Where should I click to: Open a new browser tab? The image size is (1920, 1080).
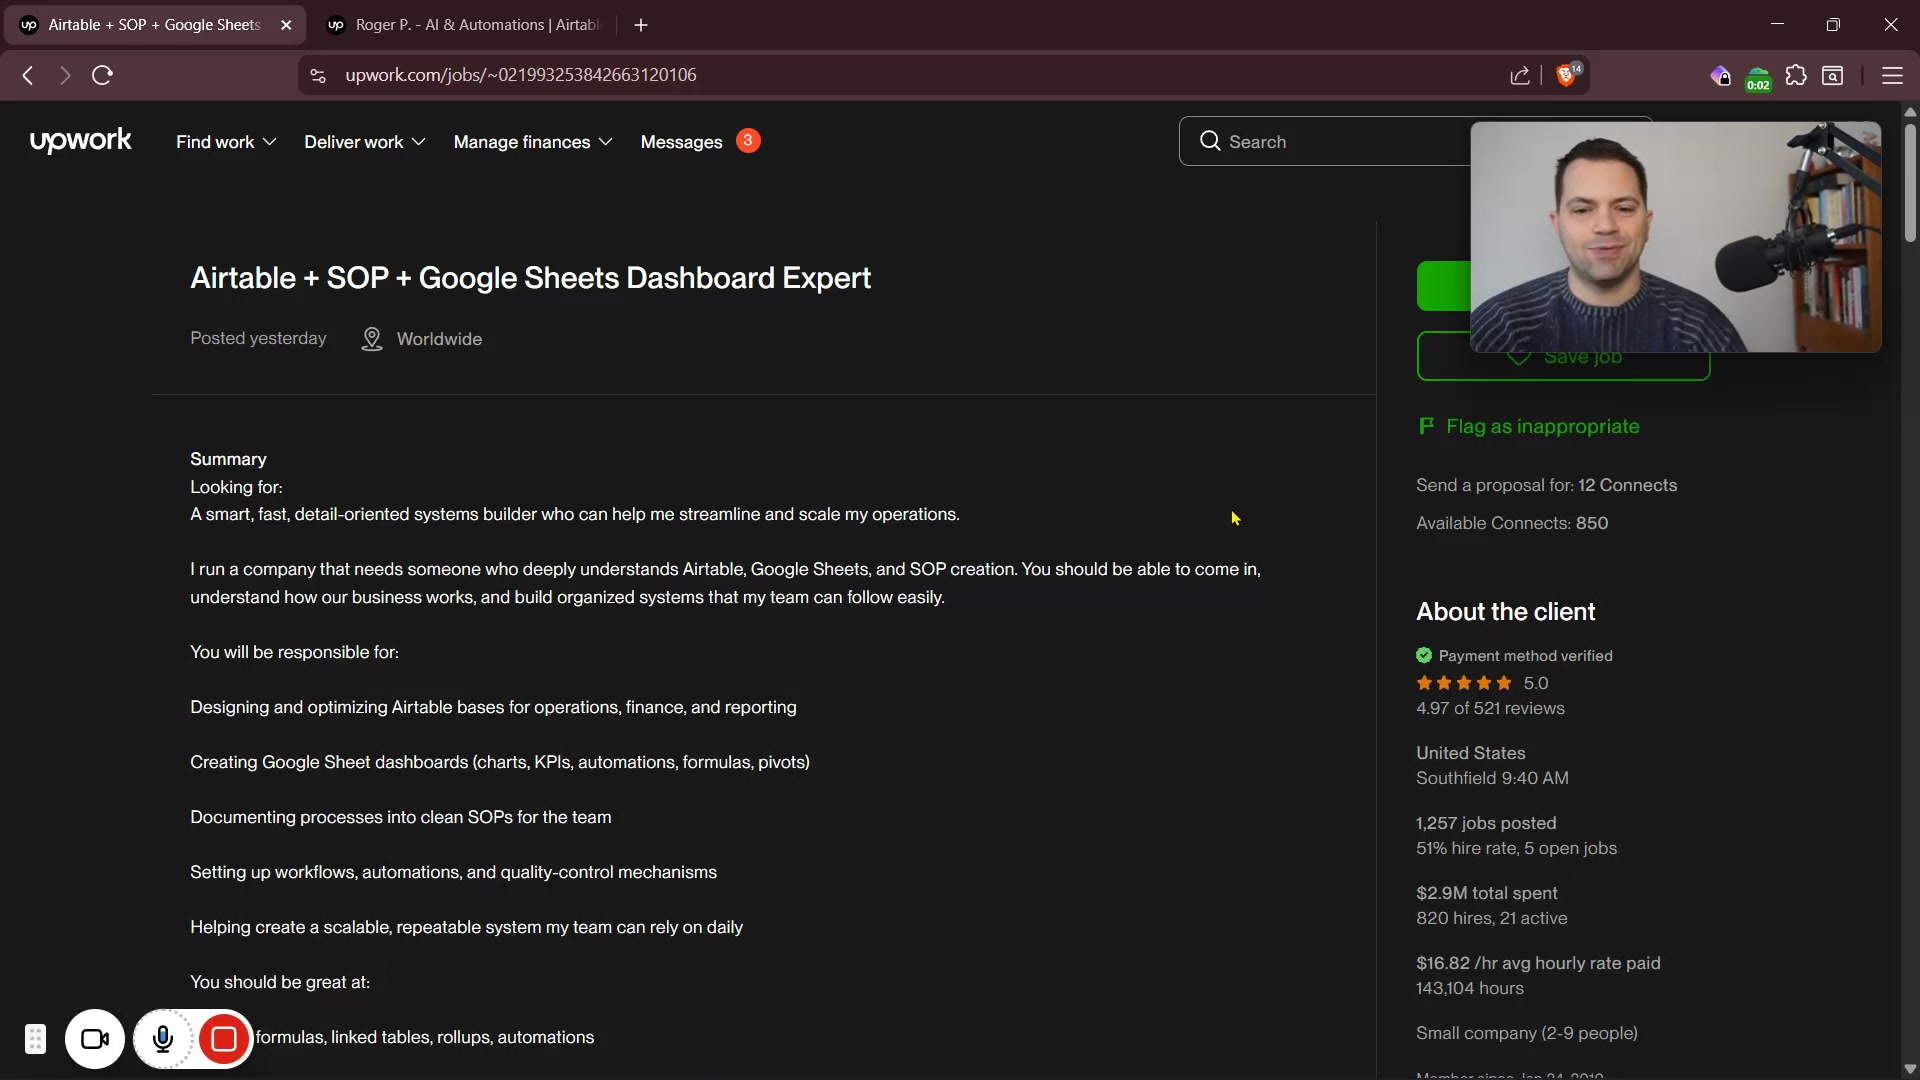point(641,25)
